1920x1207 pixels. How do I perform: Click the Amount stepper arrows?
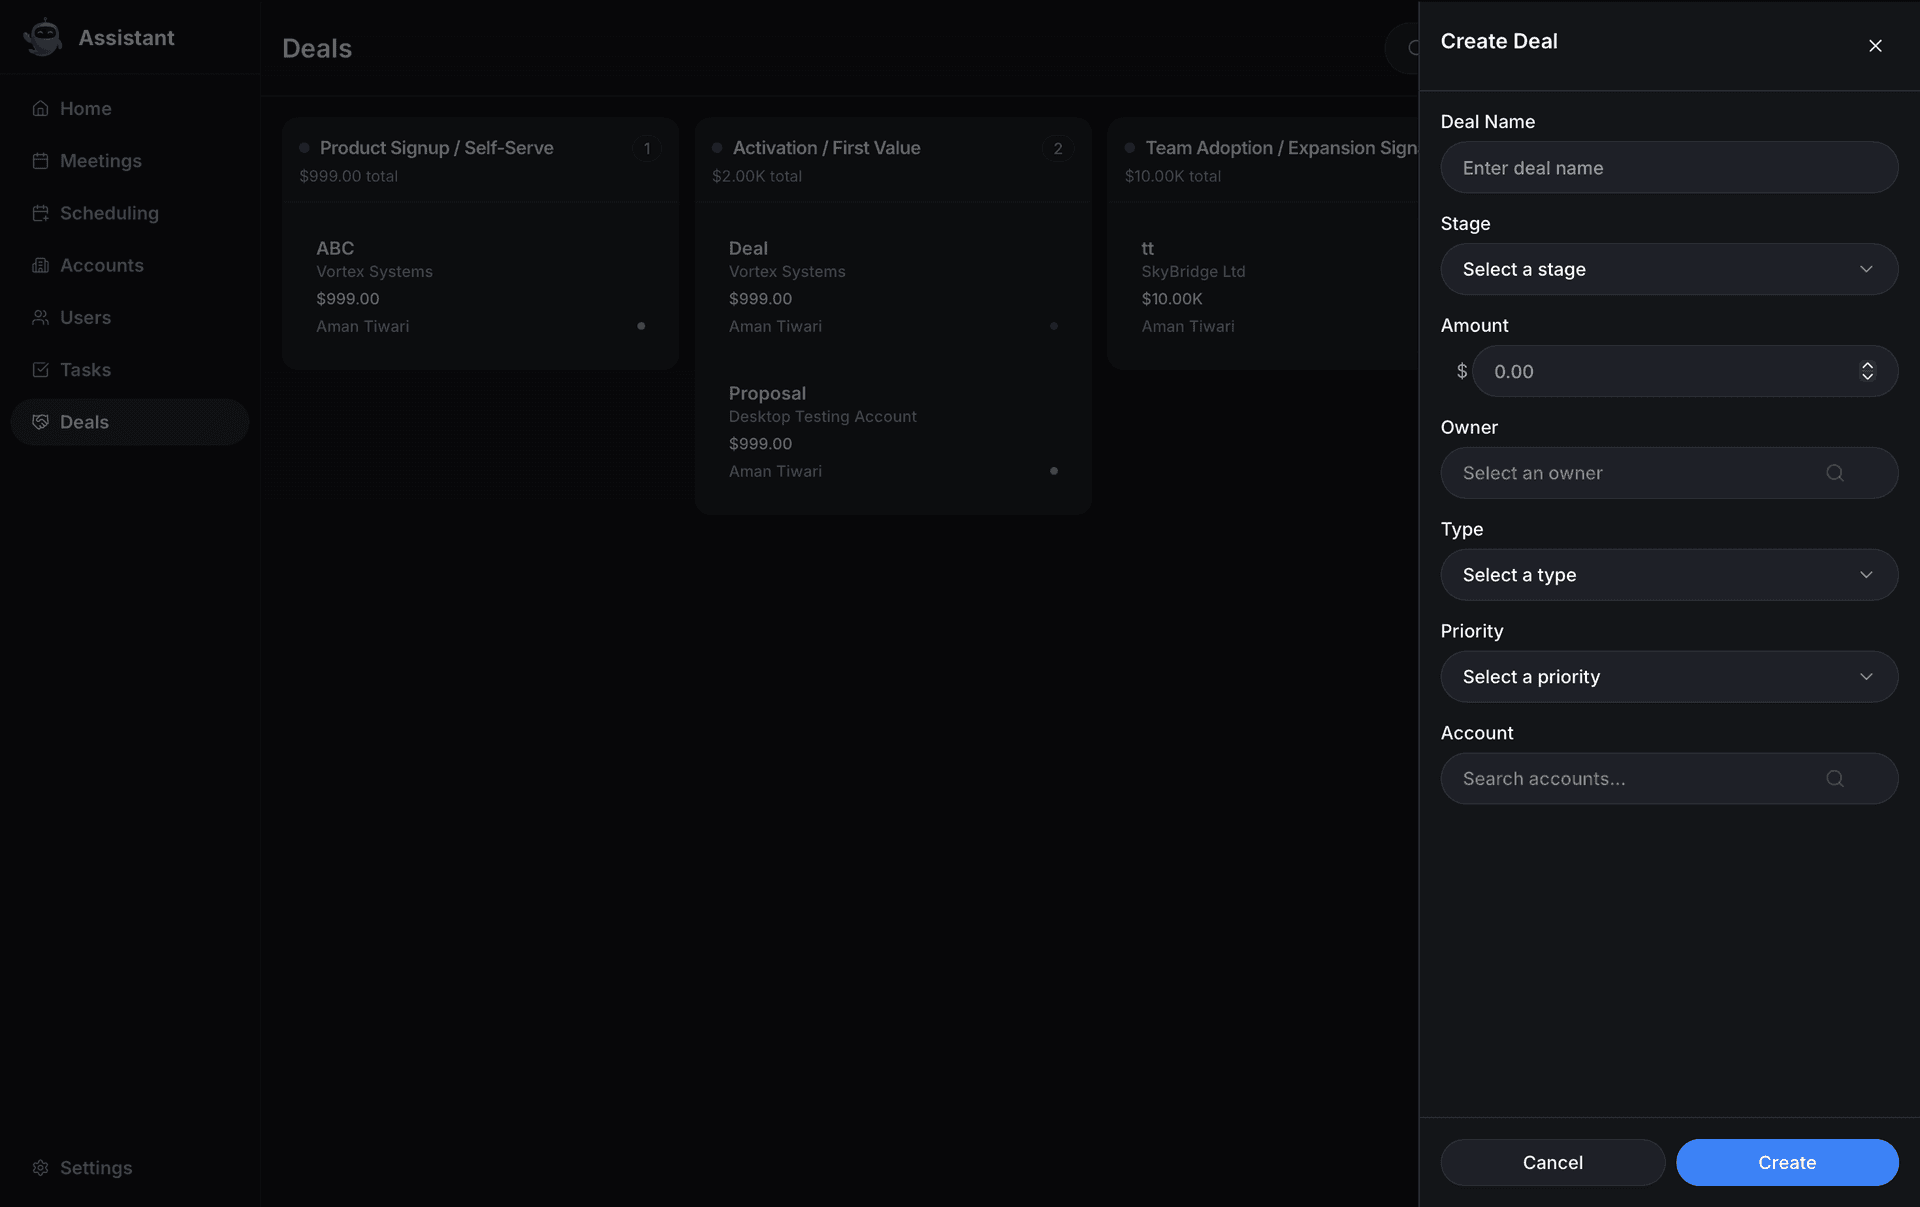pyautogui.click(x=1866, y=371)
